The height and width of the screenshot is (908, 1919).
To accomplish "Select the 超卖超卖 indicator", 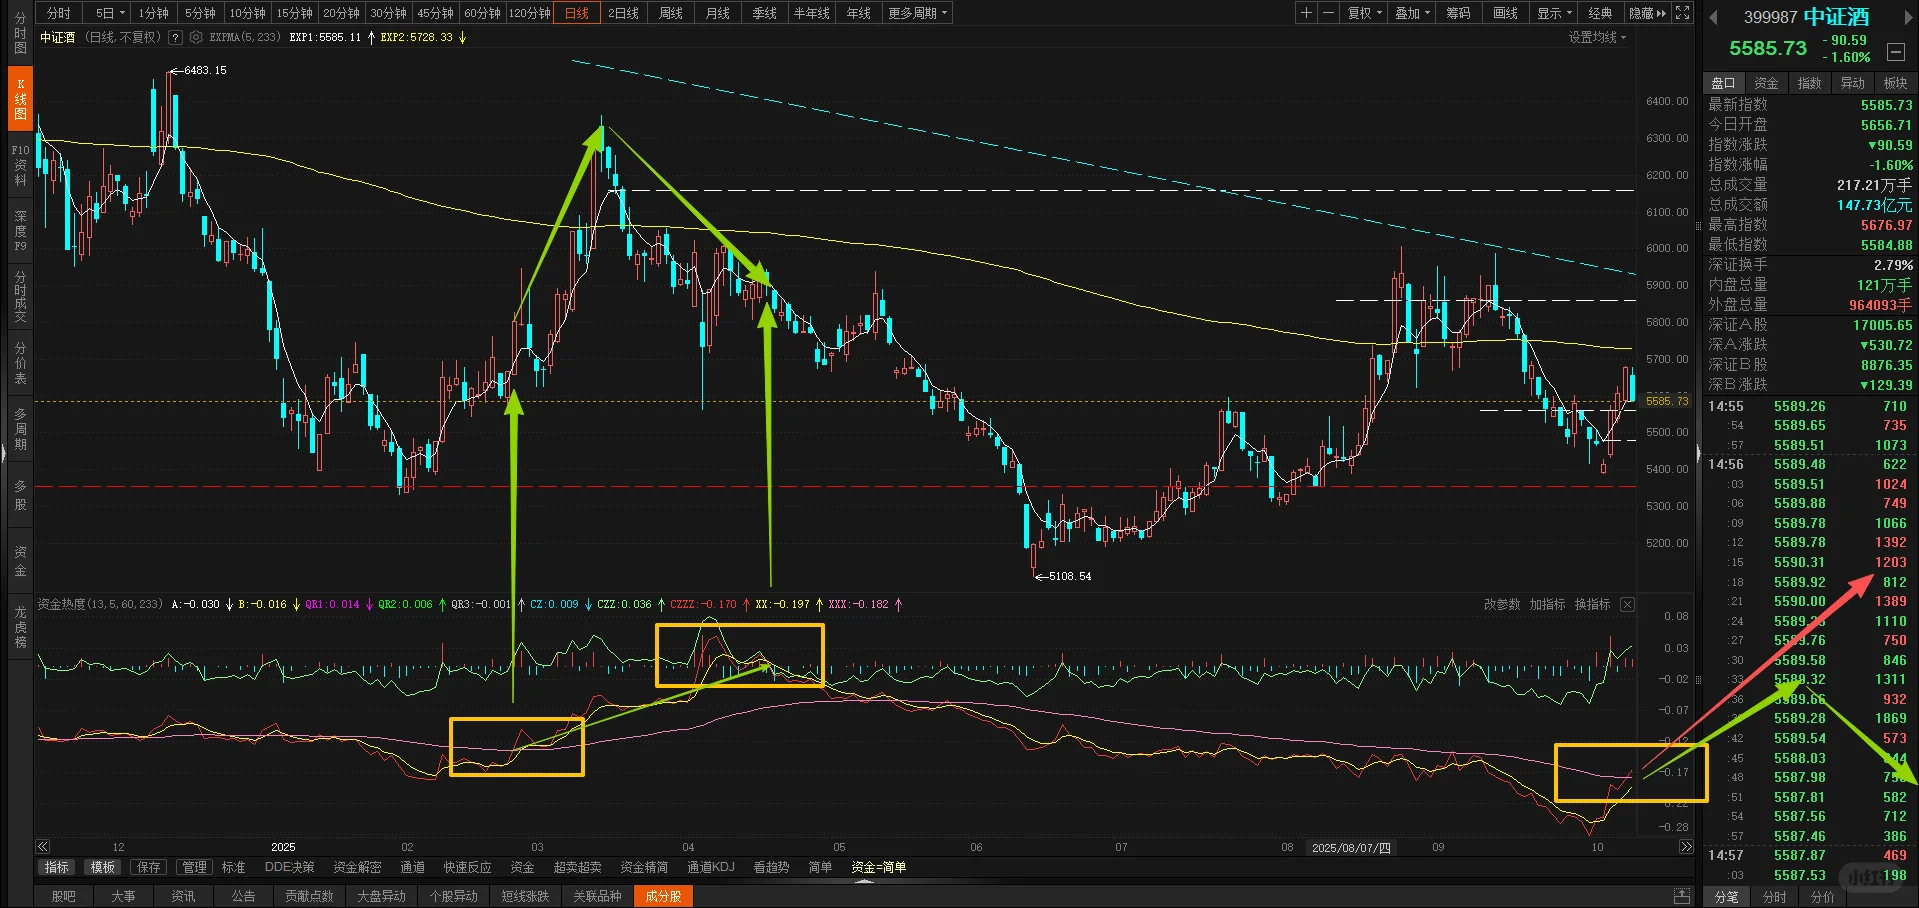I will (577, 867).
